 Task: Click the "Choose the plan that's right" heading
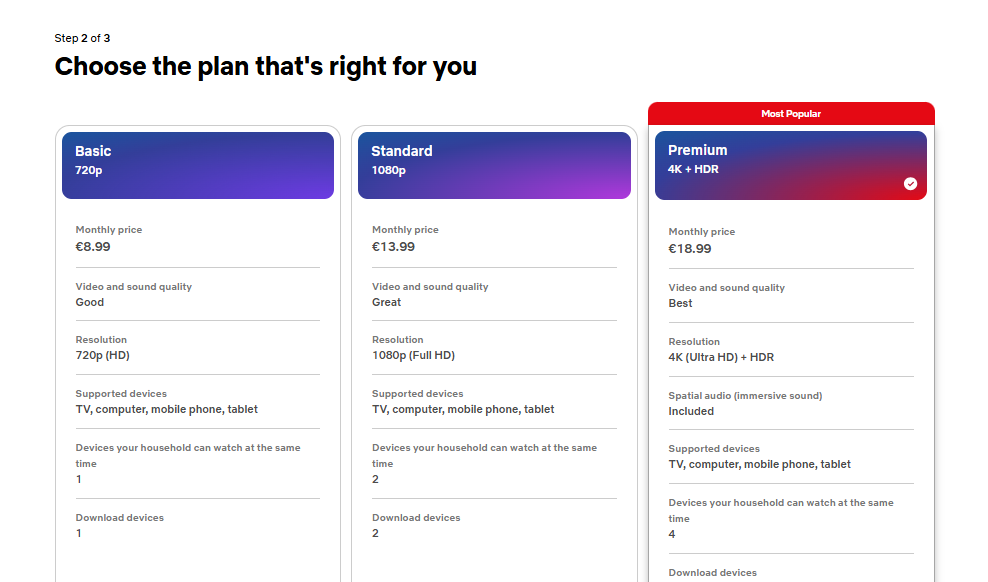click(266, 67)
